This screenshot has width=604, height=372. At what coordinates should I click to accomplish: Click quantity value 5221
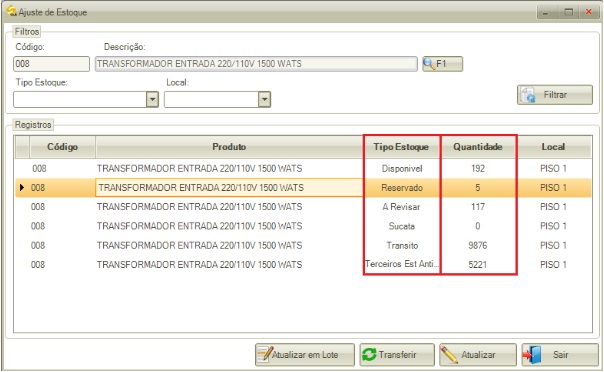pos(478,265)
